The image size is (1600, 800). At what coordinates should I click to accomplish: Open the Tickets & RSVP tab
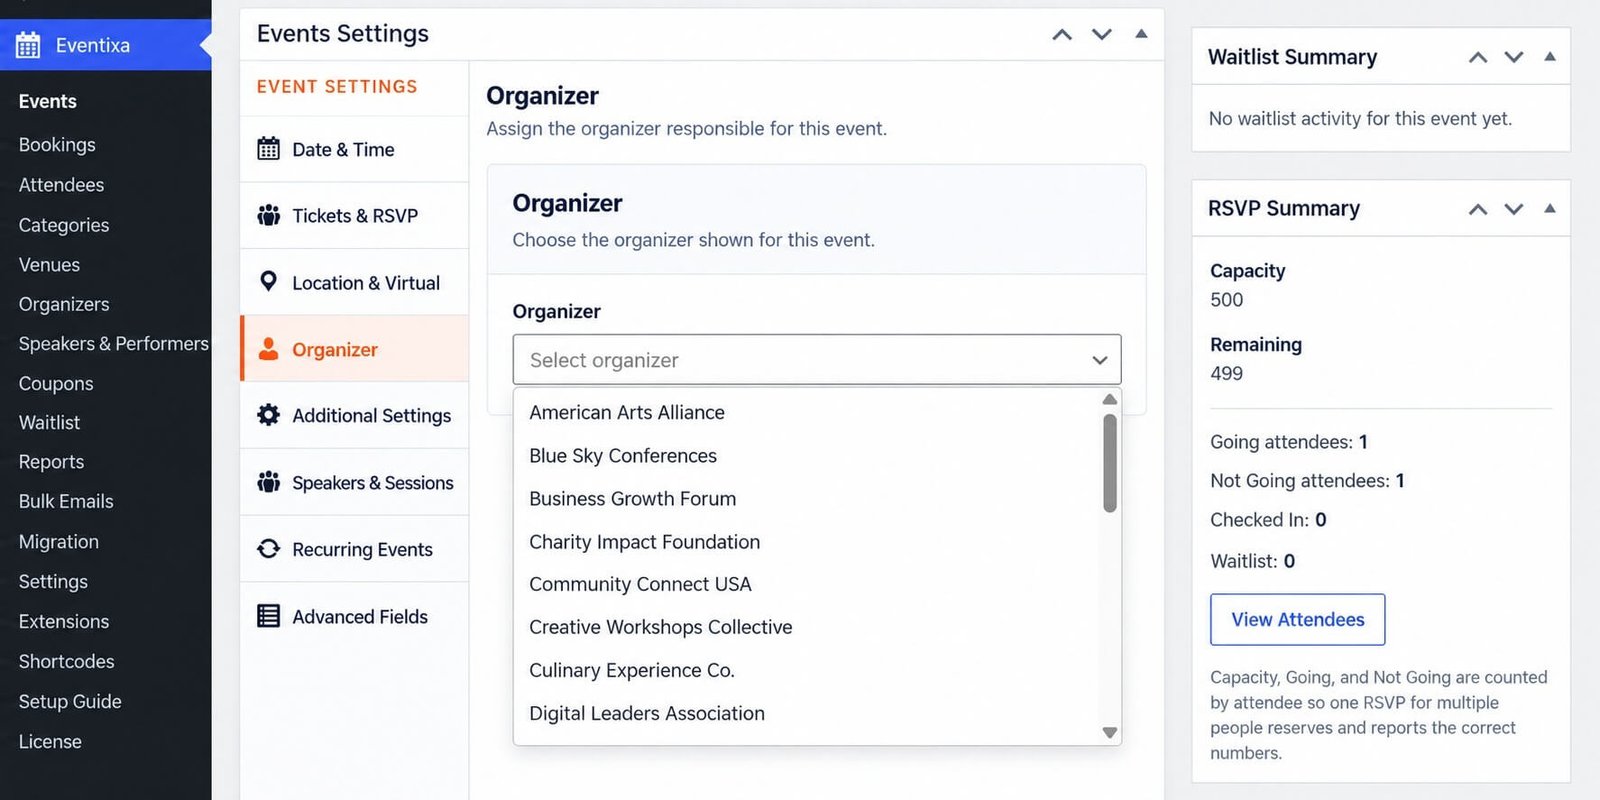point(354,215)
